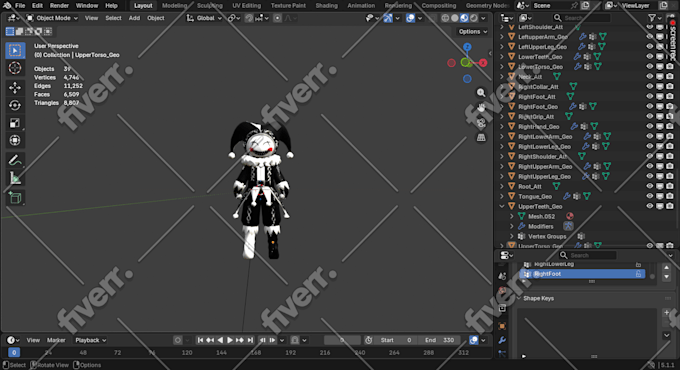
Task: Open the Options dropdown in viewport
Action: [472, 32]
